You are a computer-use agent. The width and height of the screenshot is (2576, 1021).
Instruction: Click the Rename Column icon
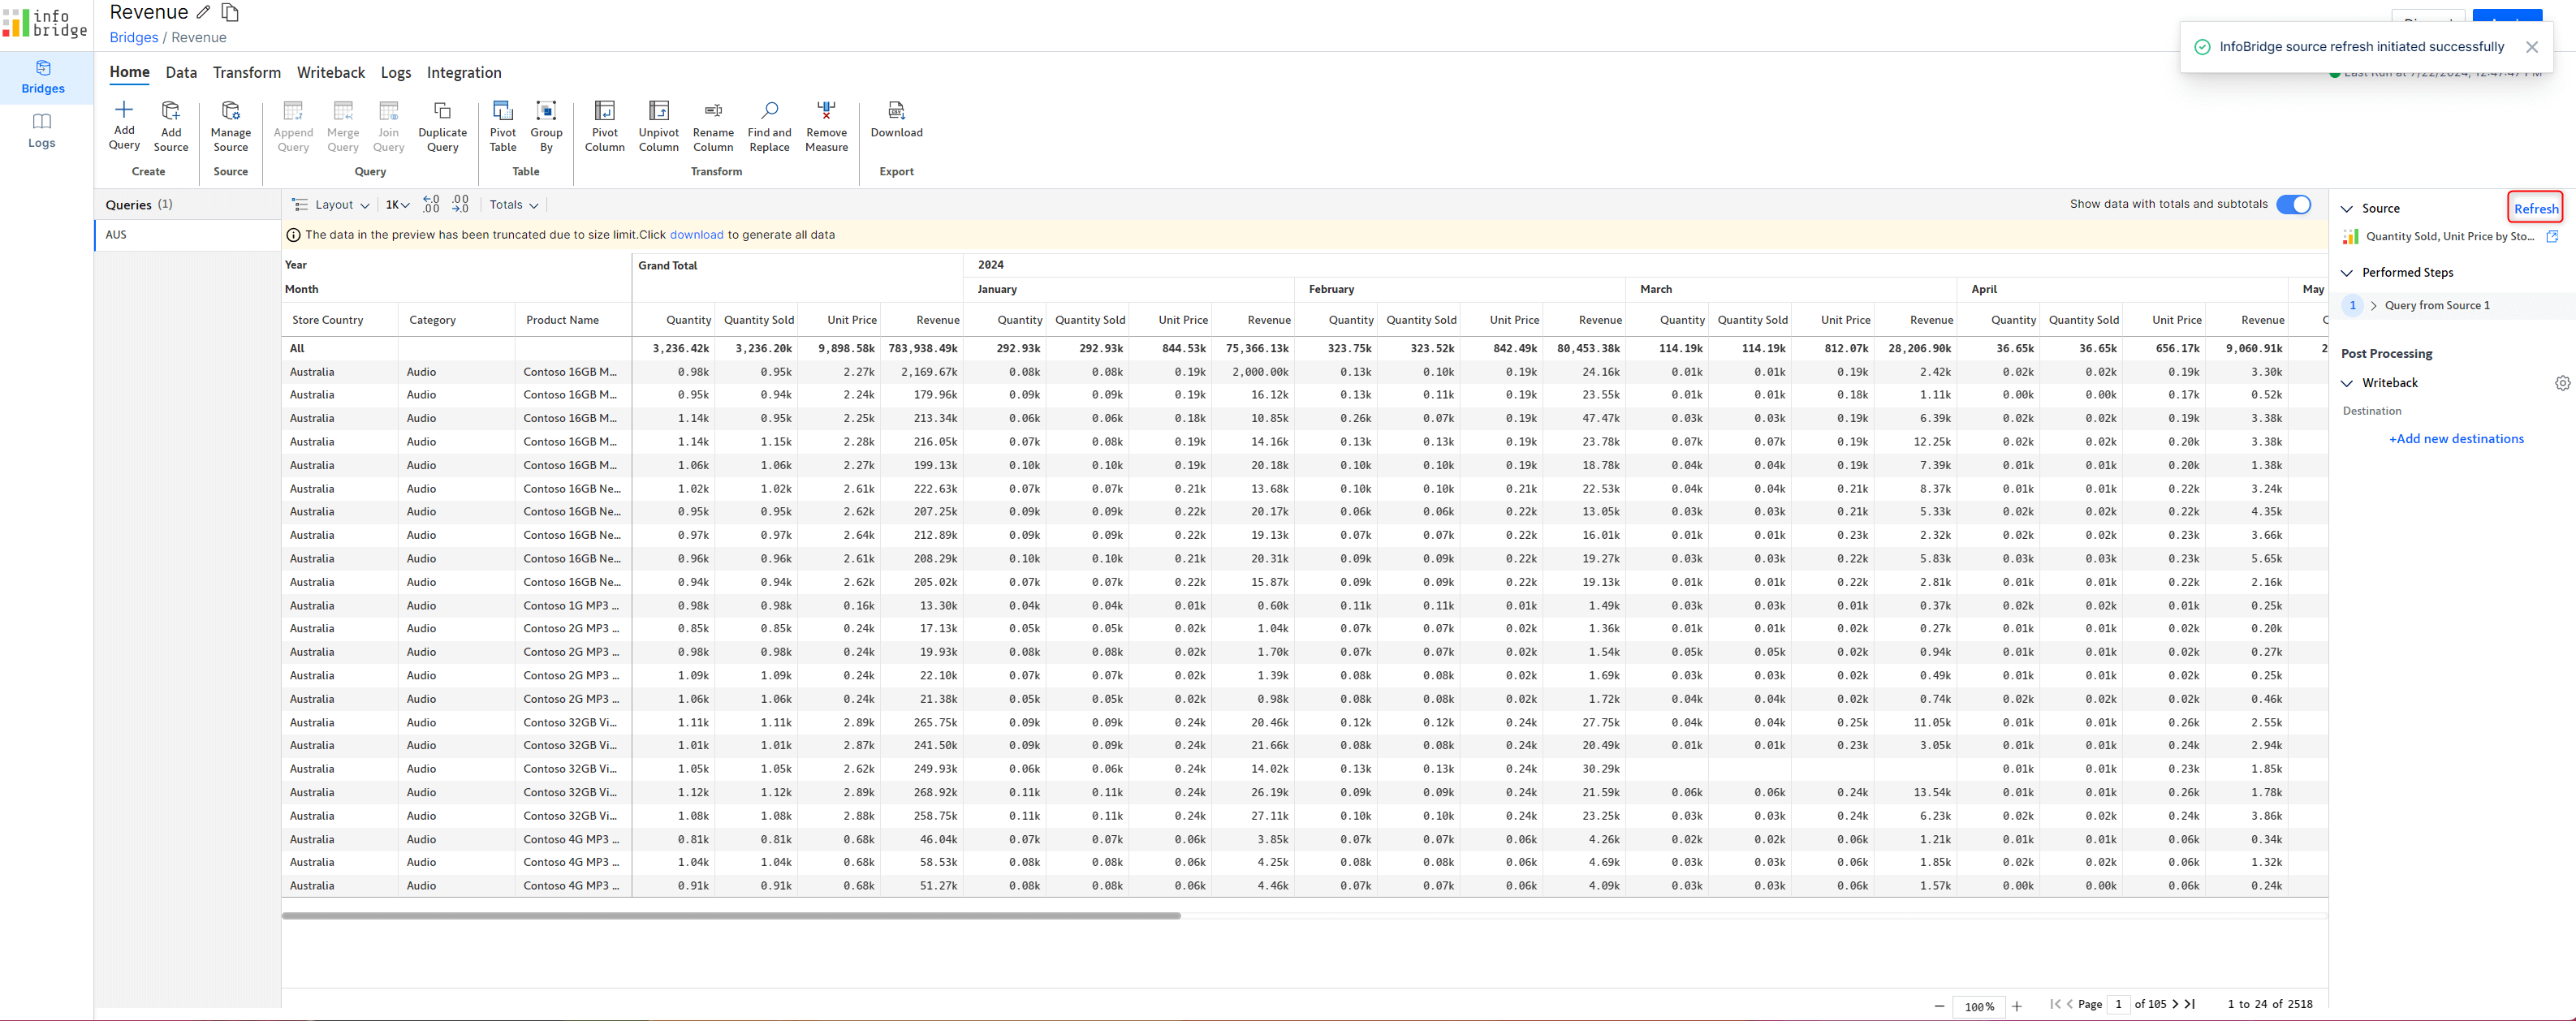pos(713,110)
